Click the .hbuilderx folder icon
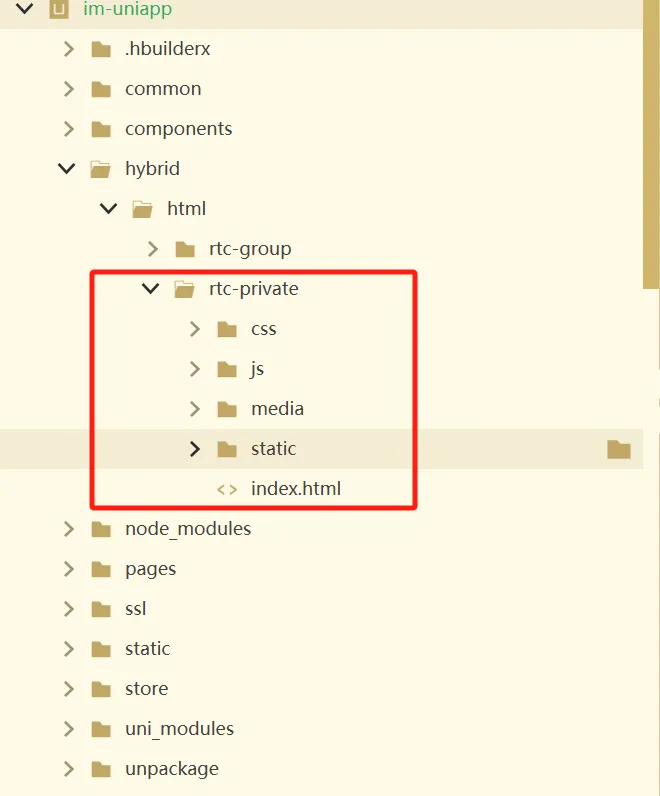 point(100,49)
